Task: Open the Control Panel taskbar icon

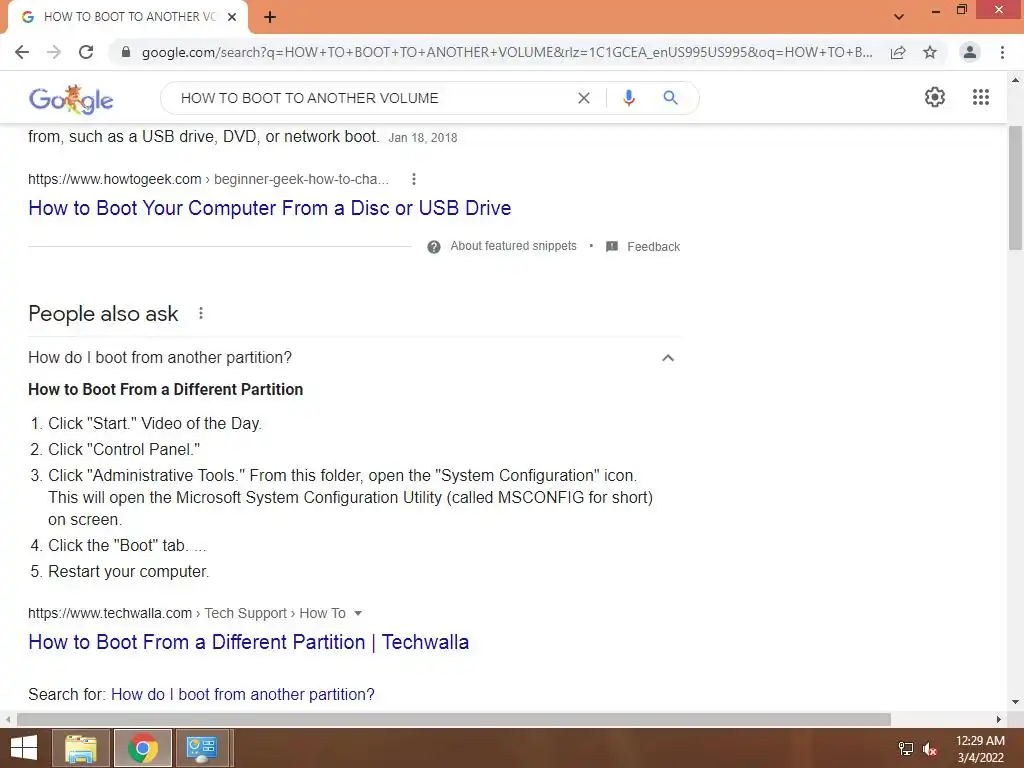Action: pyautogui.click(x=202, y=748)
